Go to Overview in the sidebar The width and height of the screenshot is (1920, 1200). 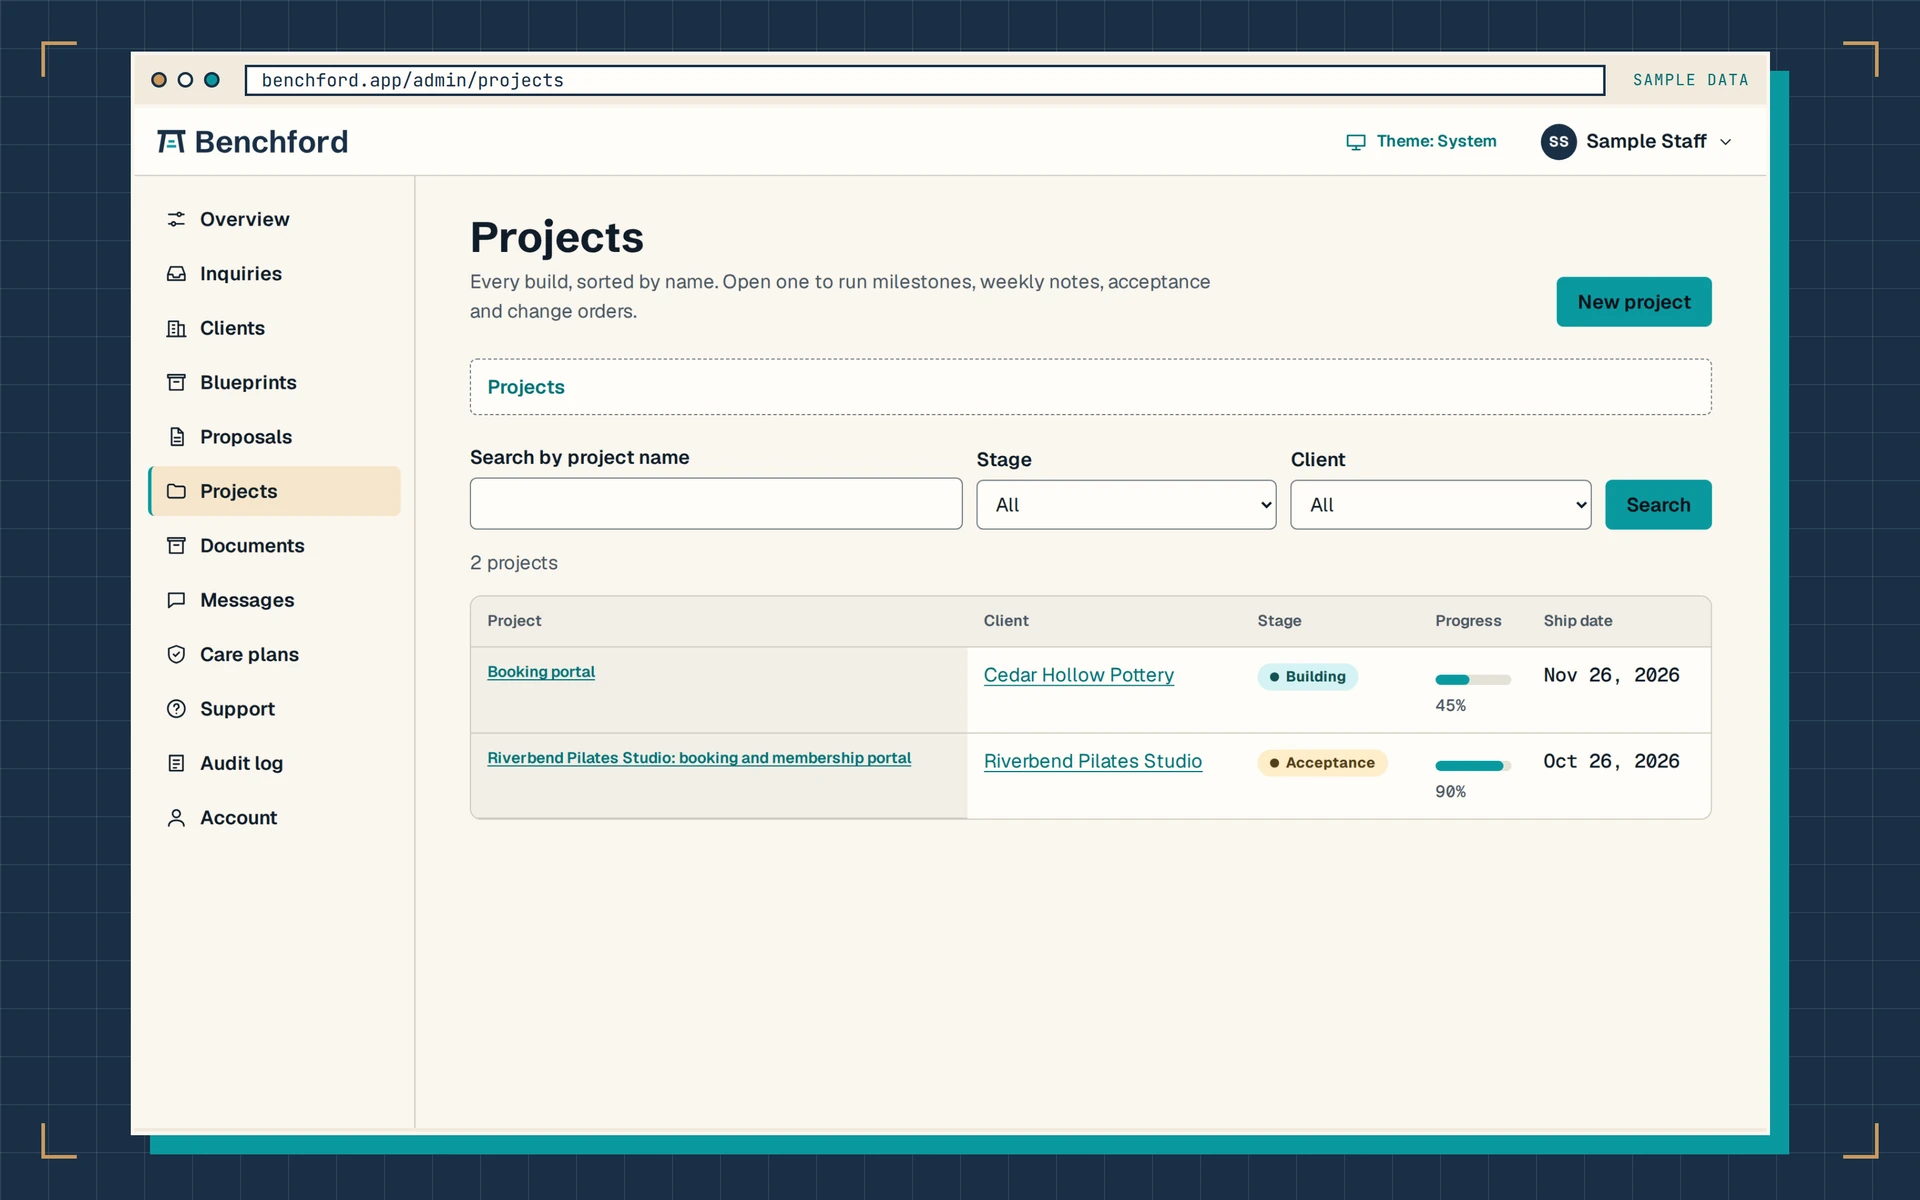[x=274, y=219]
